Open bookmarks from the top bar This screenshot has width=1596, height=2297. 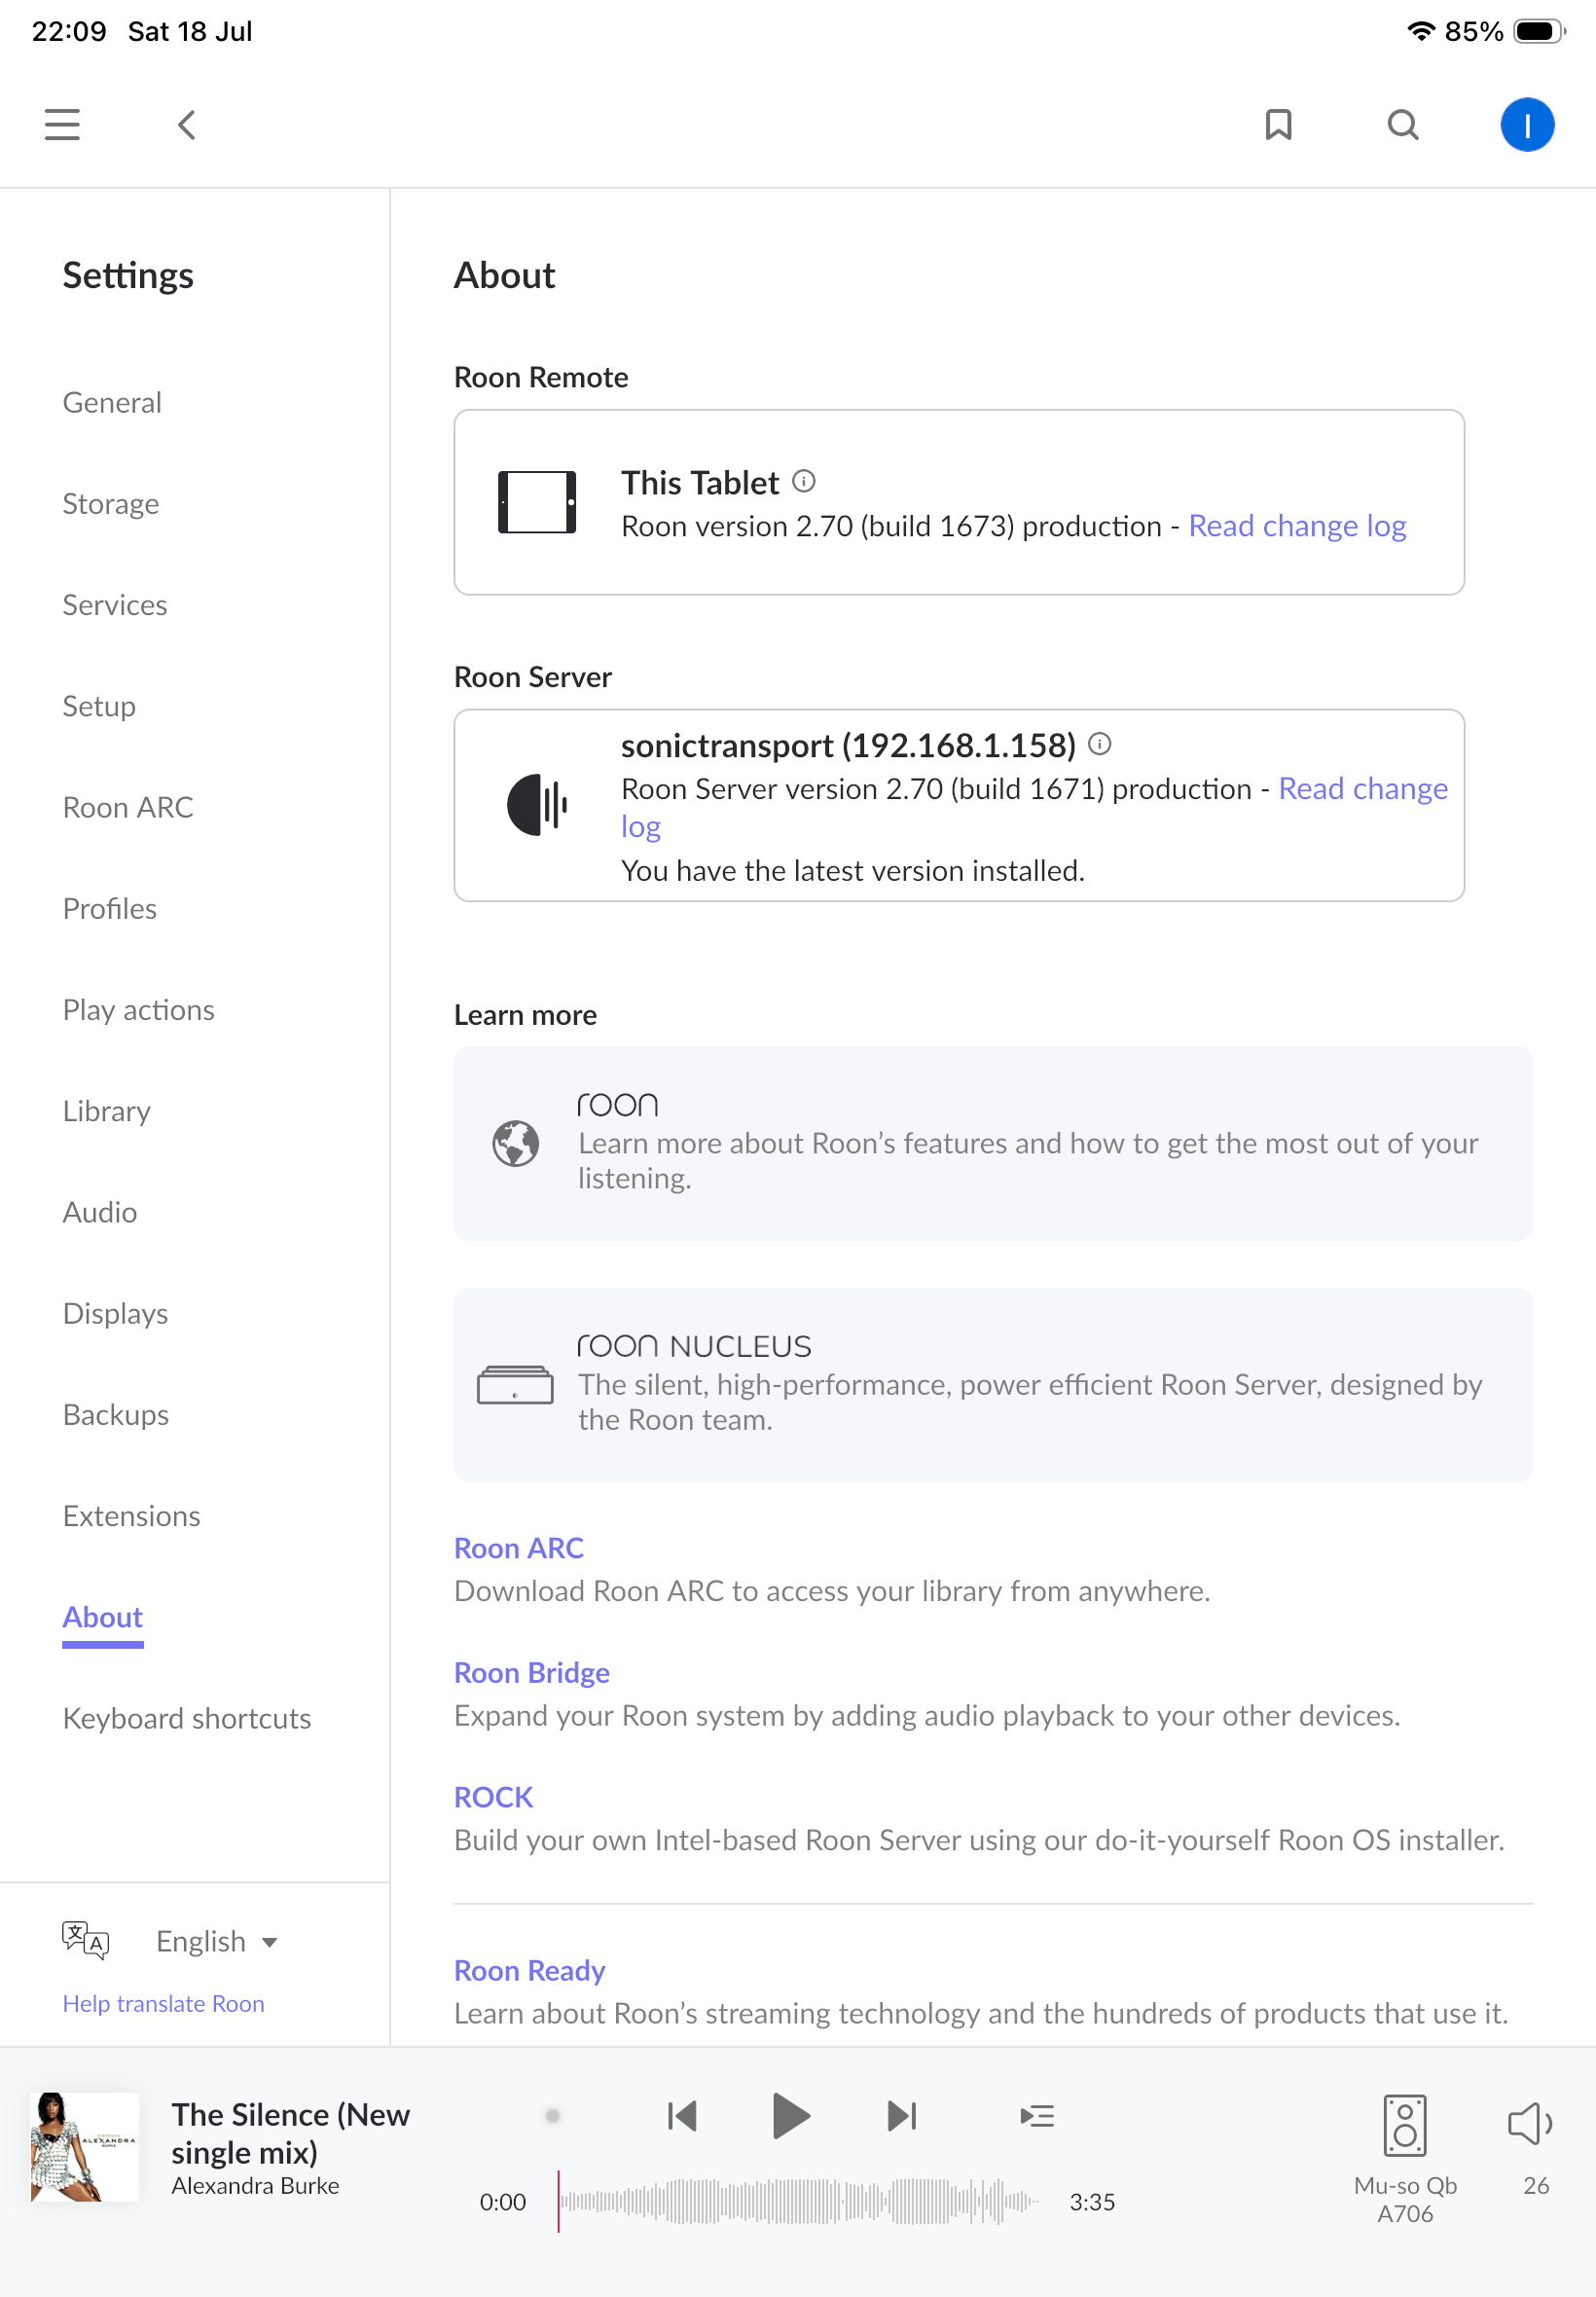point(1278,125)
